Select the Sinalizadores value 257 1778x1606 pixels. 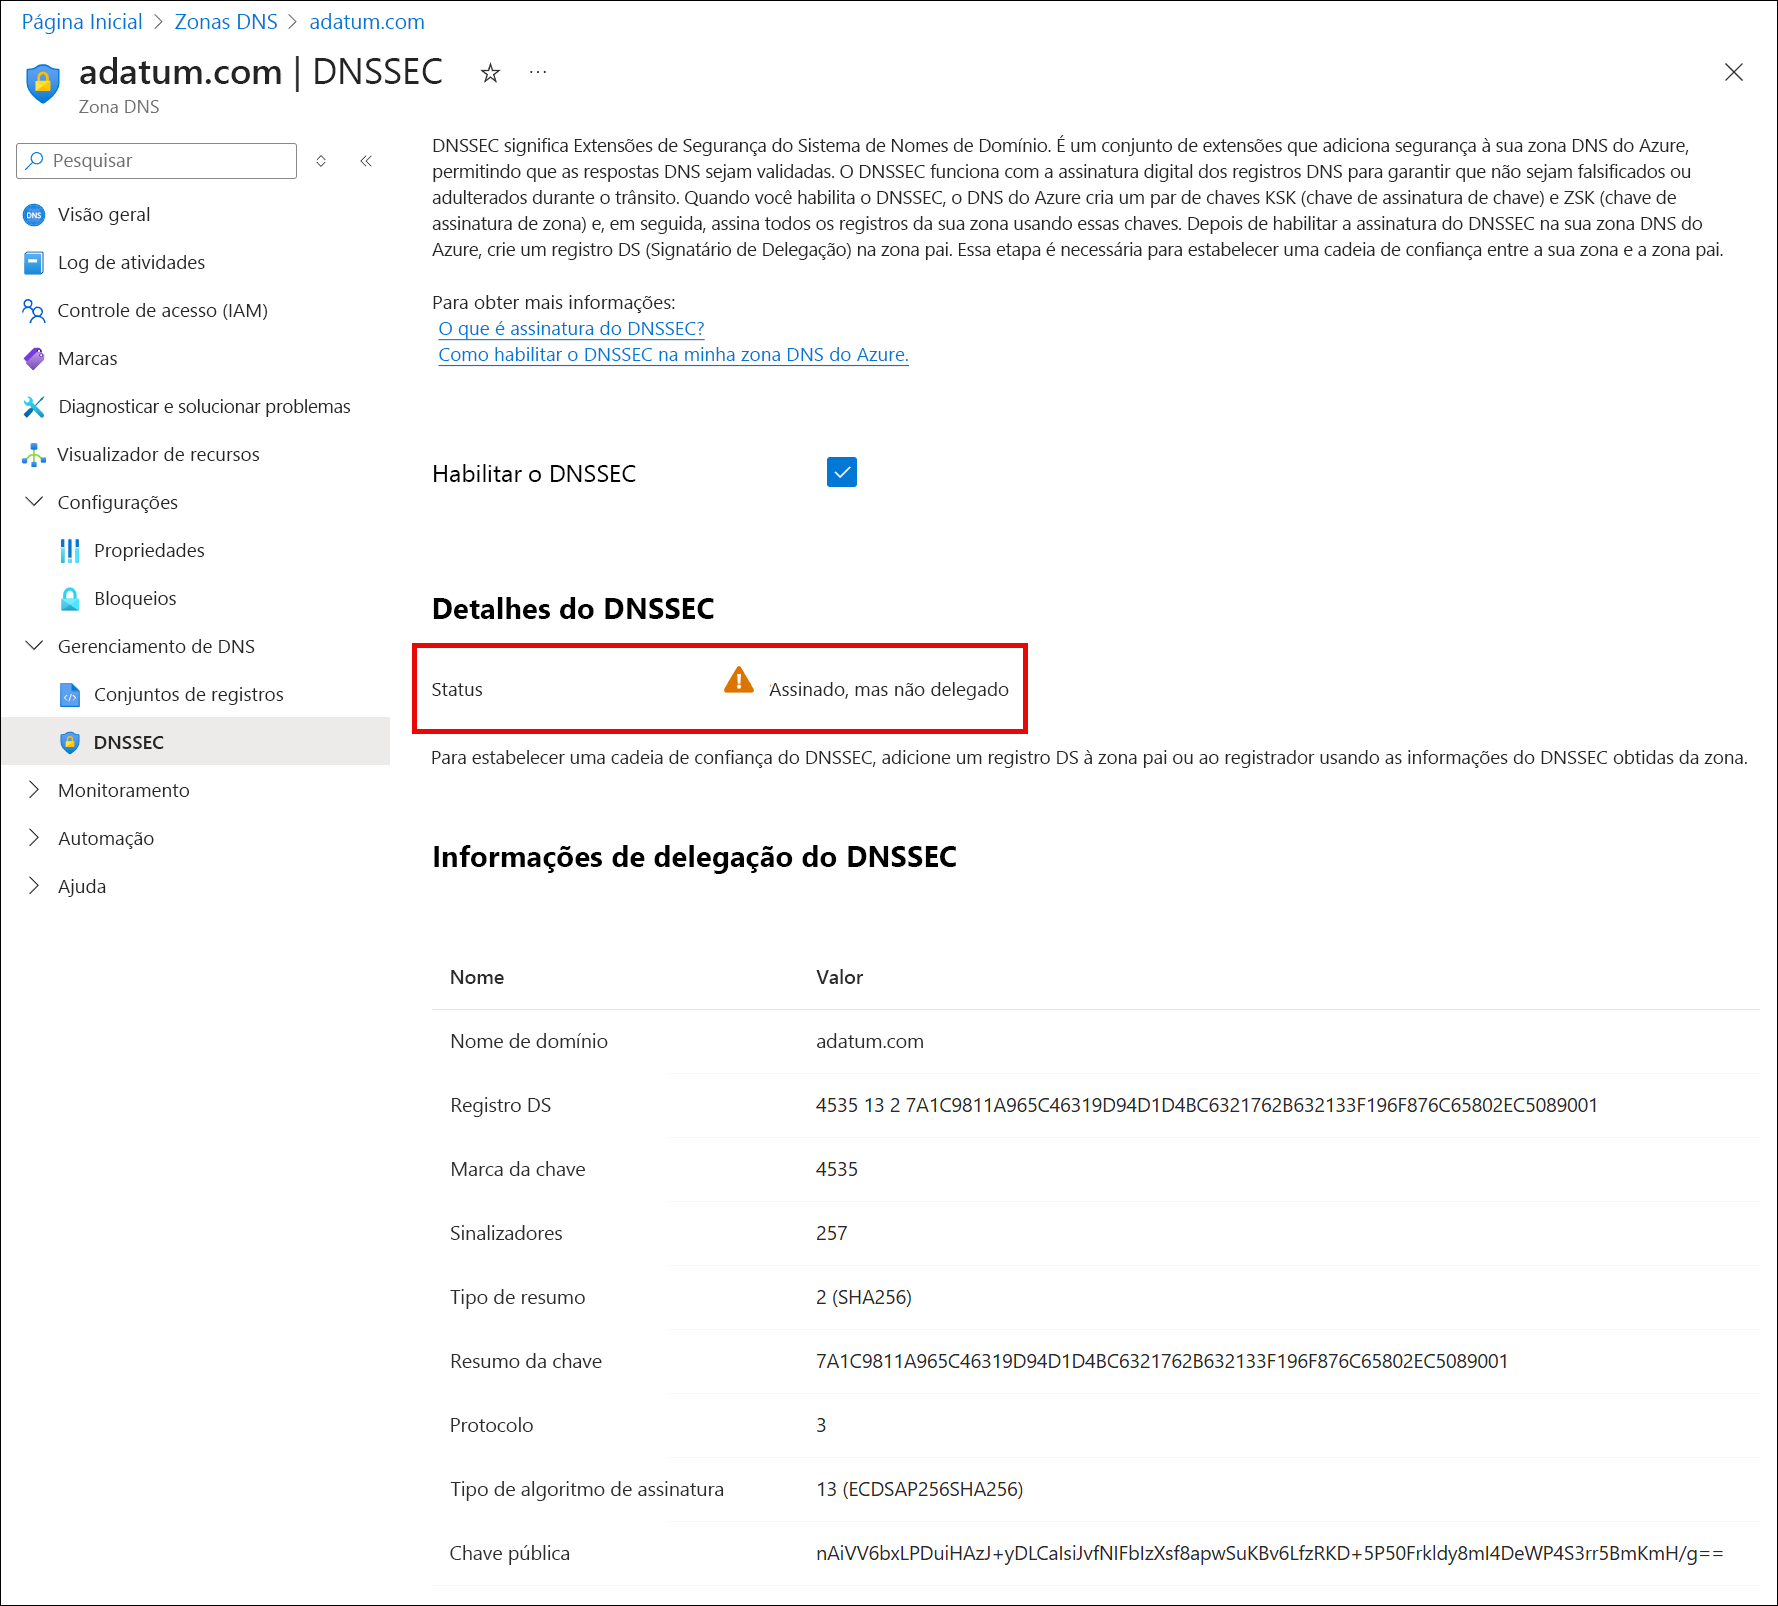tap(832, 1234)
